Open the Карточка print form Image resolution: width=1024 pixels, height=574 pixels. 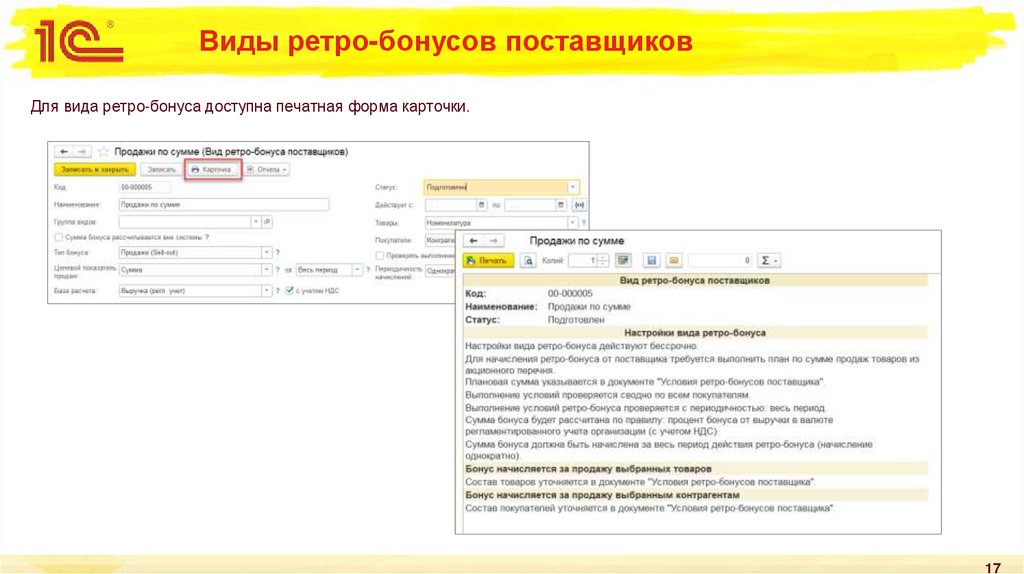[x=212, y=170]
